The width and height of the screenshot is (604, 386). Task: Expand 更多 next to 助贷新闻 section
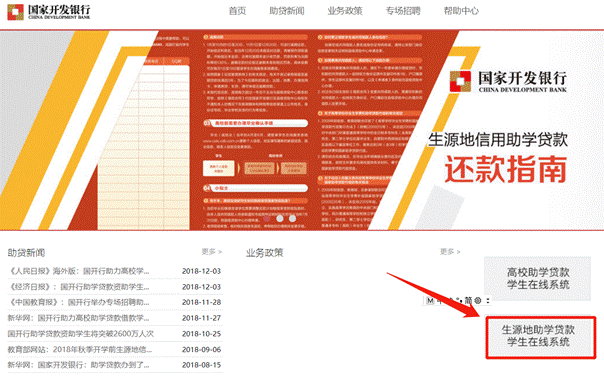point(211,252)
